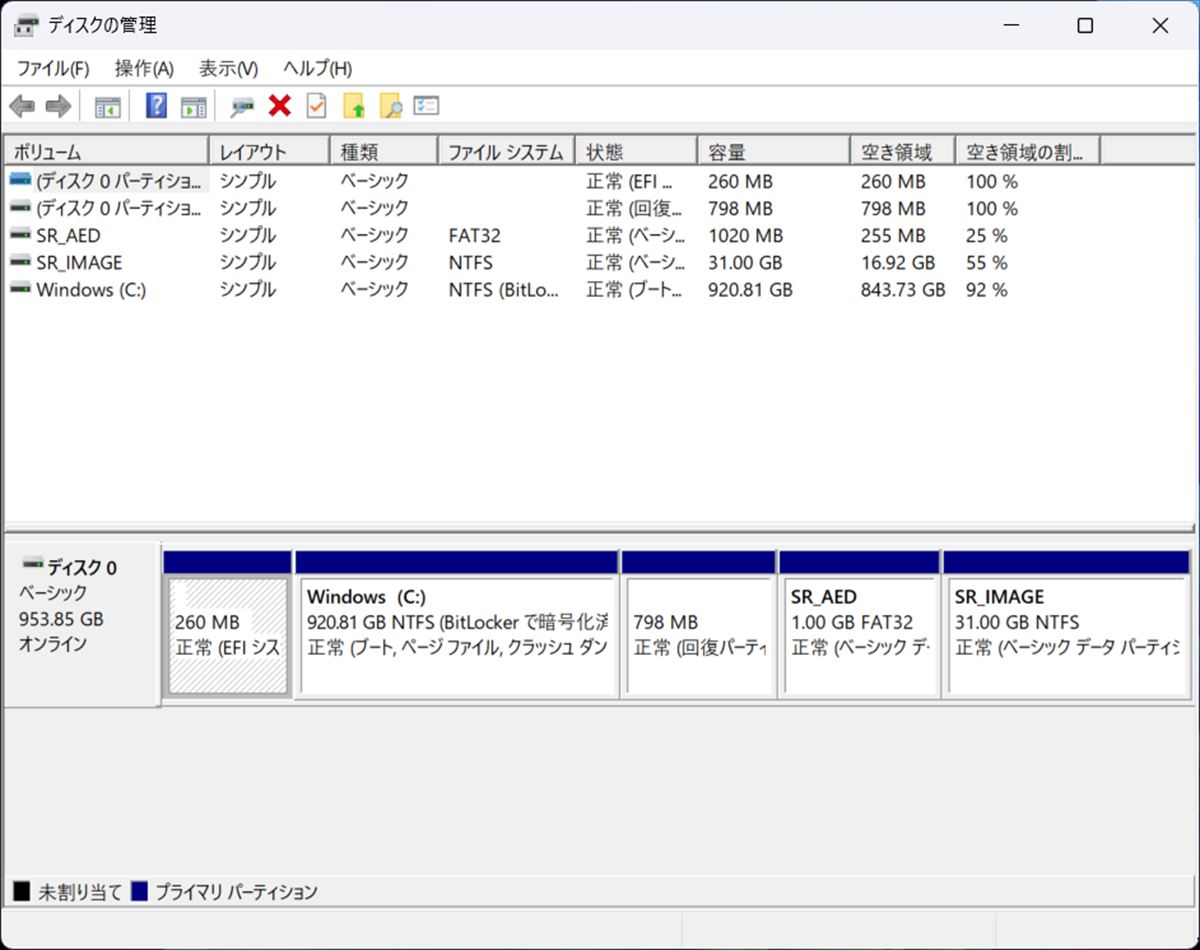
Task: Select SR_IMAGE row in volume list
Action: [79, 263]
